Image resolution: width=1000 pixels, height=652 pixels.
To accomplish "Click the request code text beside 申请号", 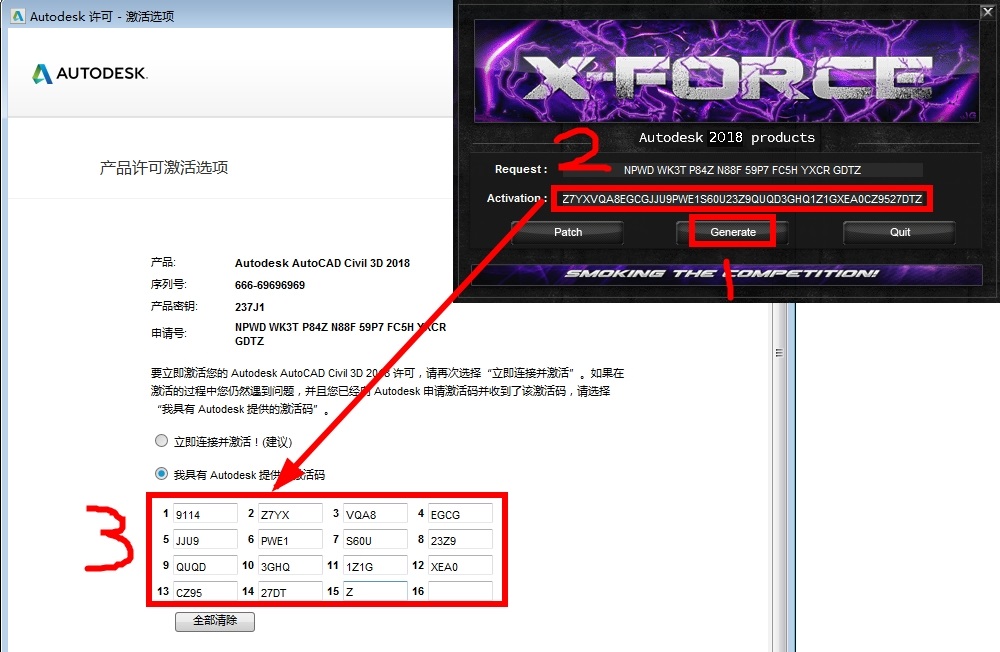I will coord(341,334).
